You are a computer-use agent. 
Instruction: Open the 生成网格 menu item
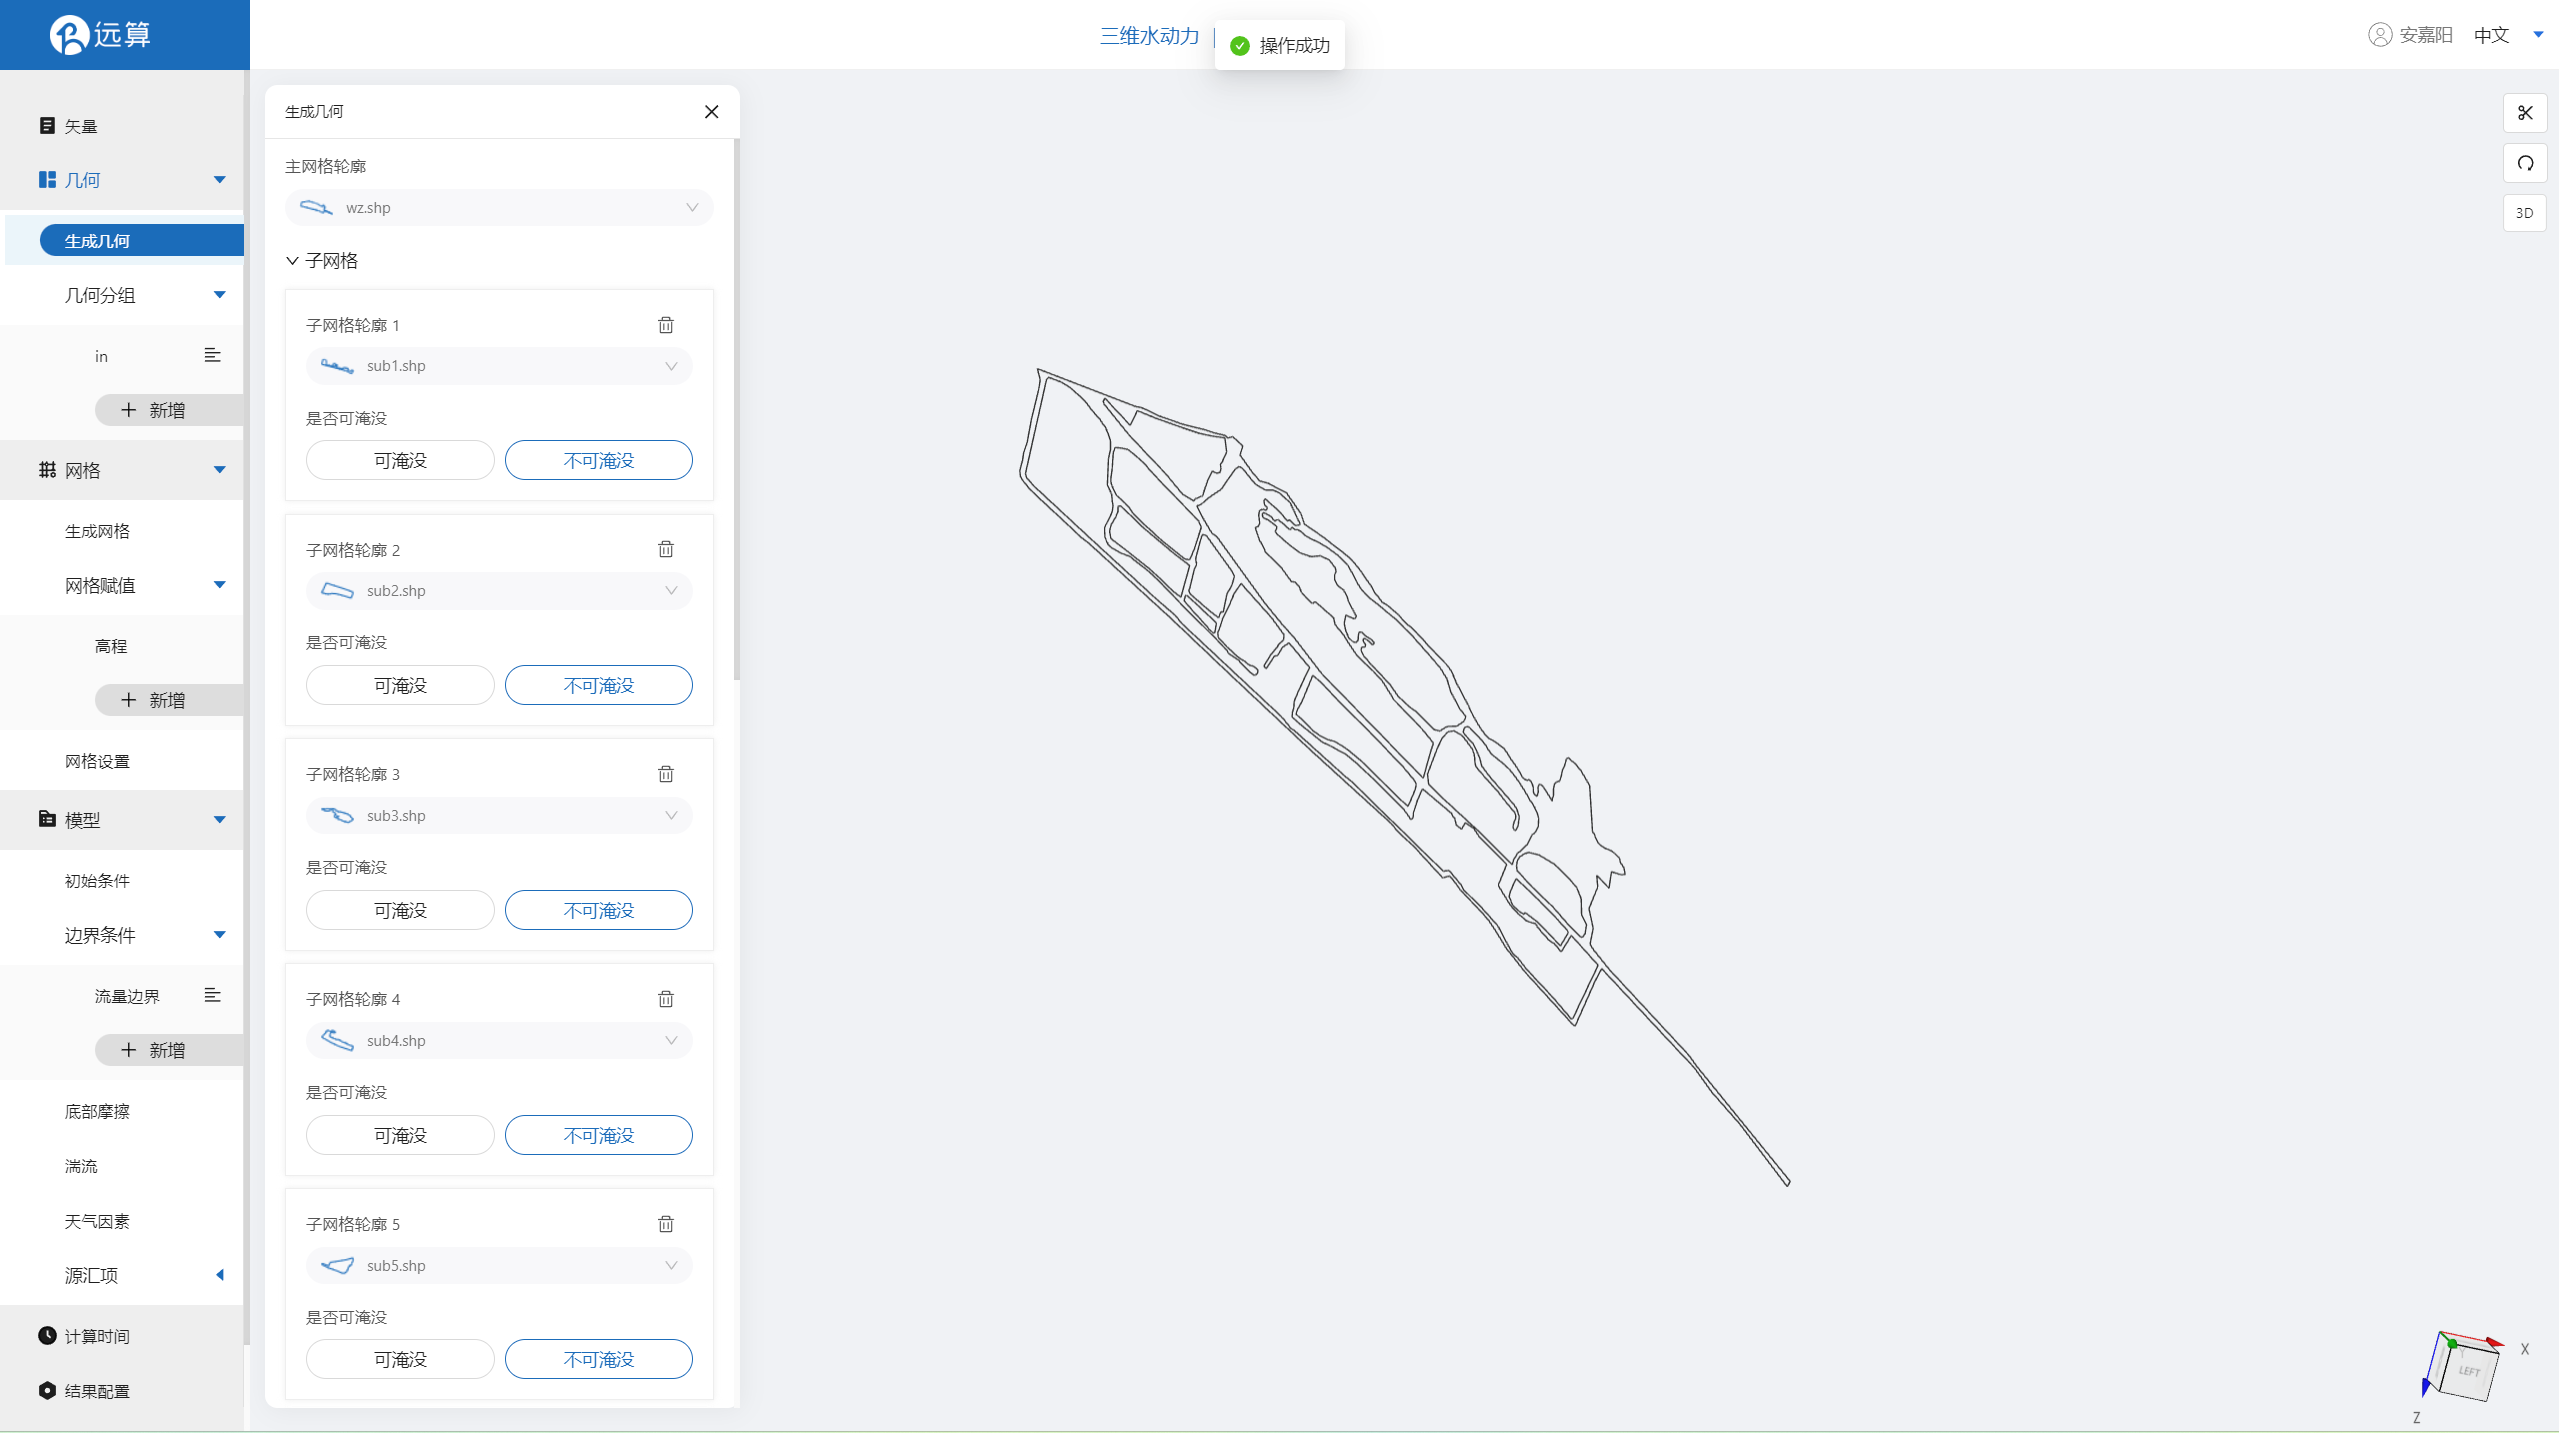coord(97,531)
